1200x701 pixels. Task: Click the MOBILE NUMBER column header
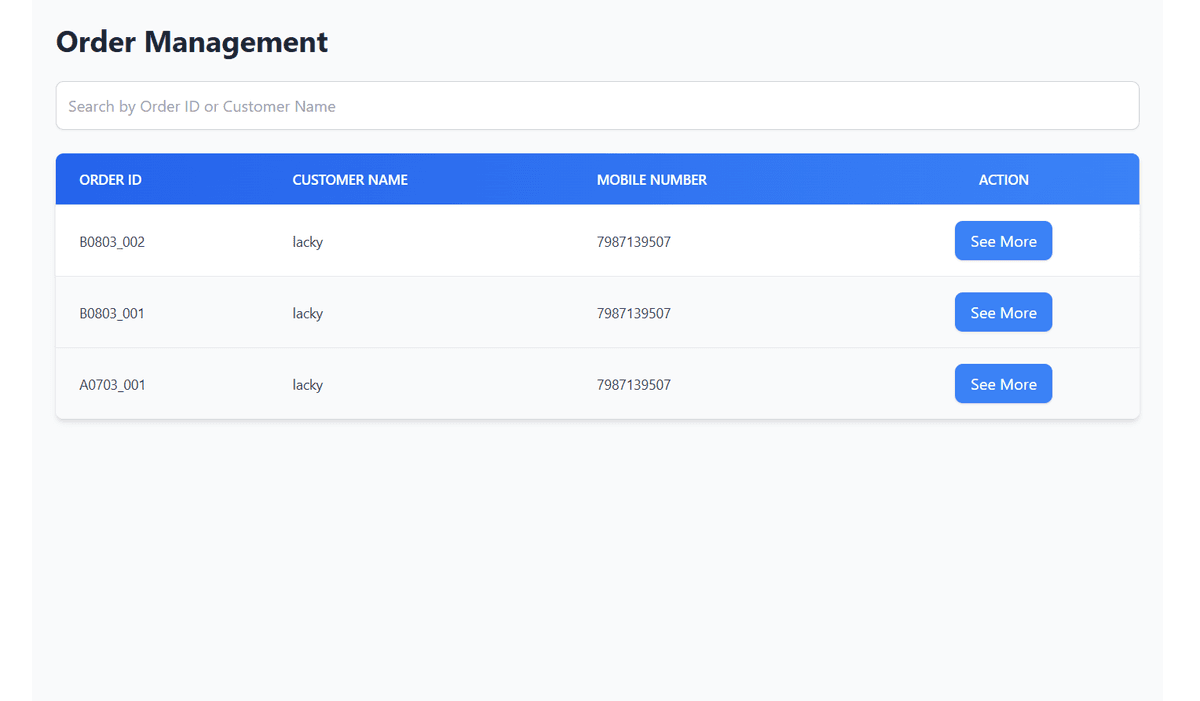[x=652, y=179]
